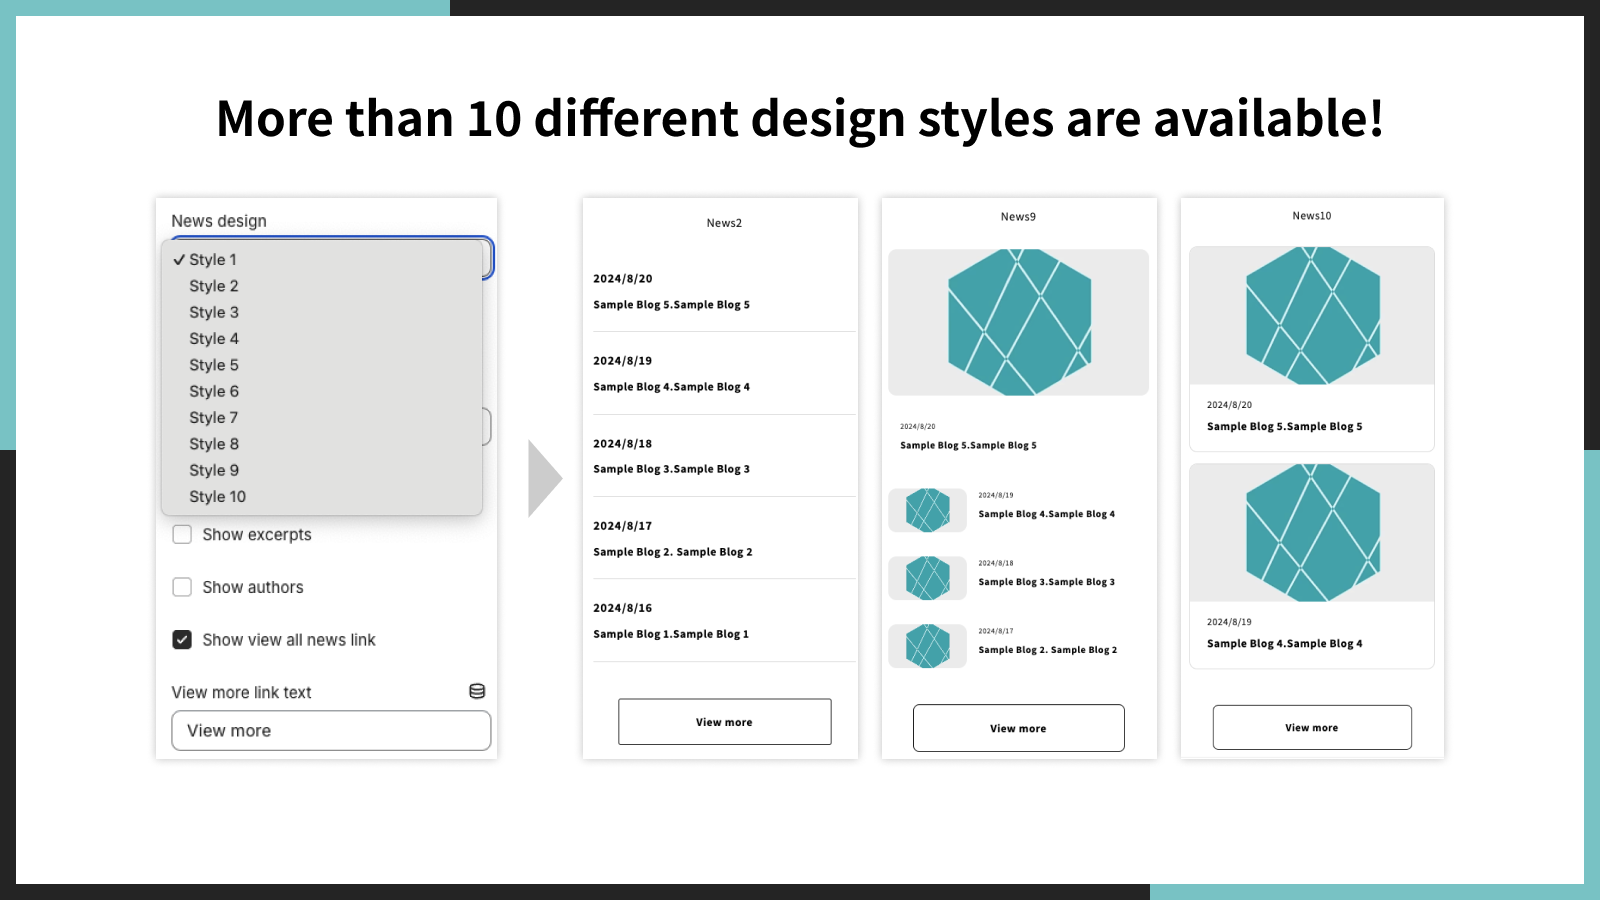Choose Style 5 from the dropdown list
Screen dimensions: 1600x900
coord(213,364)
